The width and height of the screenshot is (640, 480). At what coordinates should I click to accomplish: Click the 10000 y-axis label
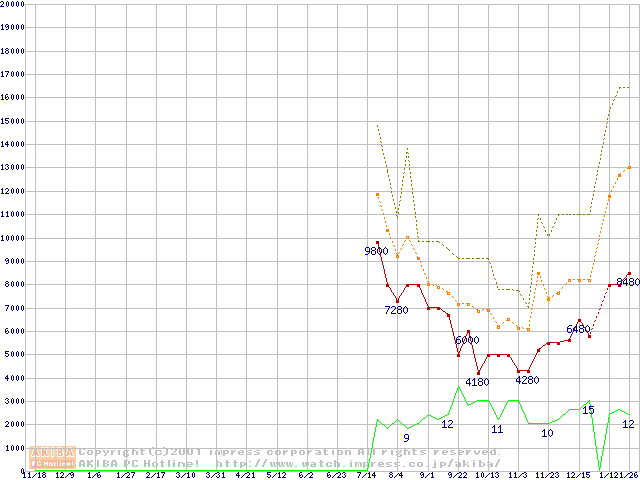pos(12,238)
